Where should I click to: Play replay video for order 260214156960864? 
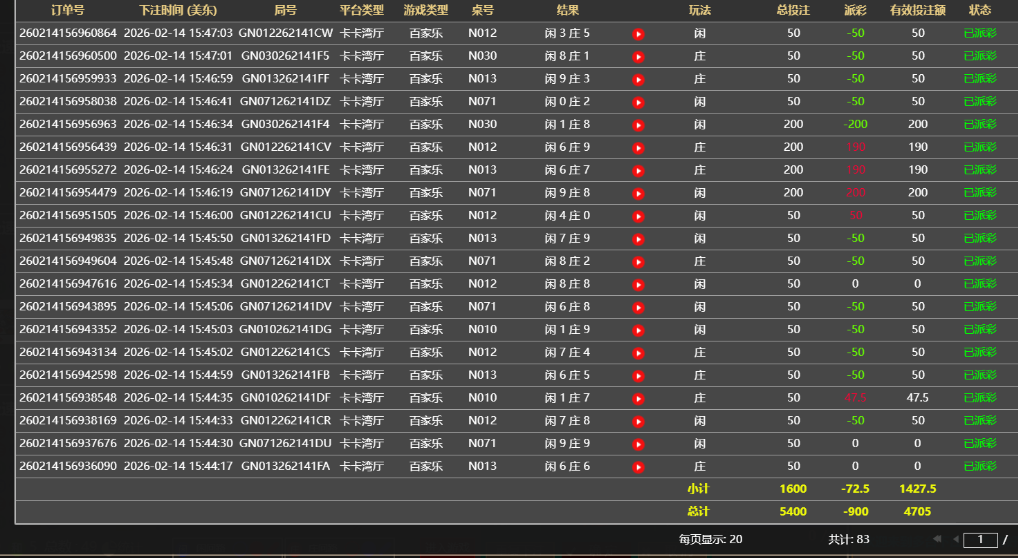pos(638,34)
